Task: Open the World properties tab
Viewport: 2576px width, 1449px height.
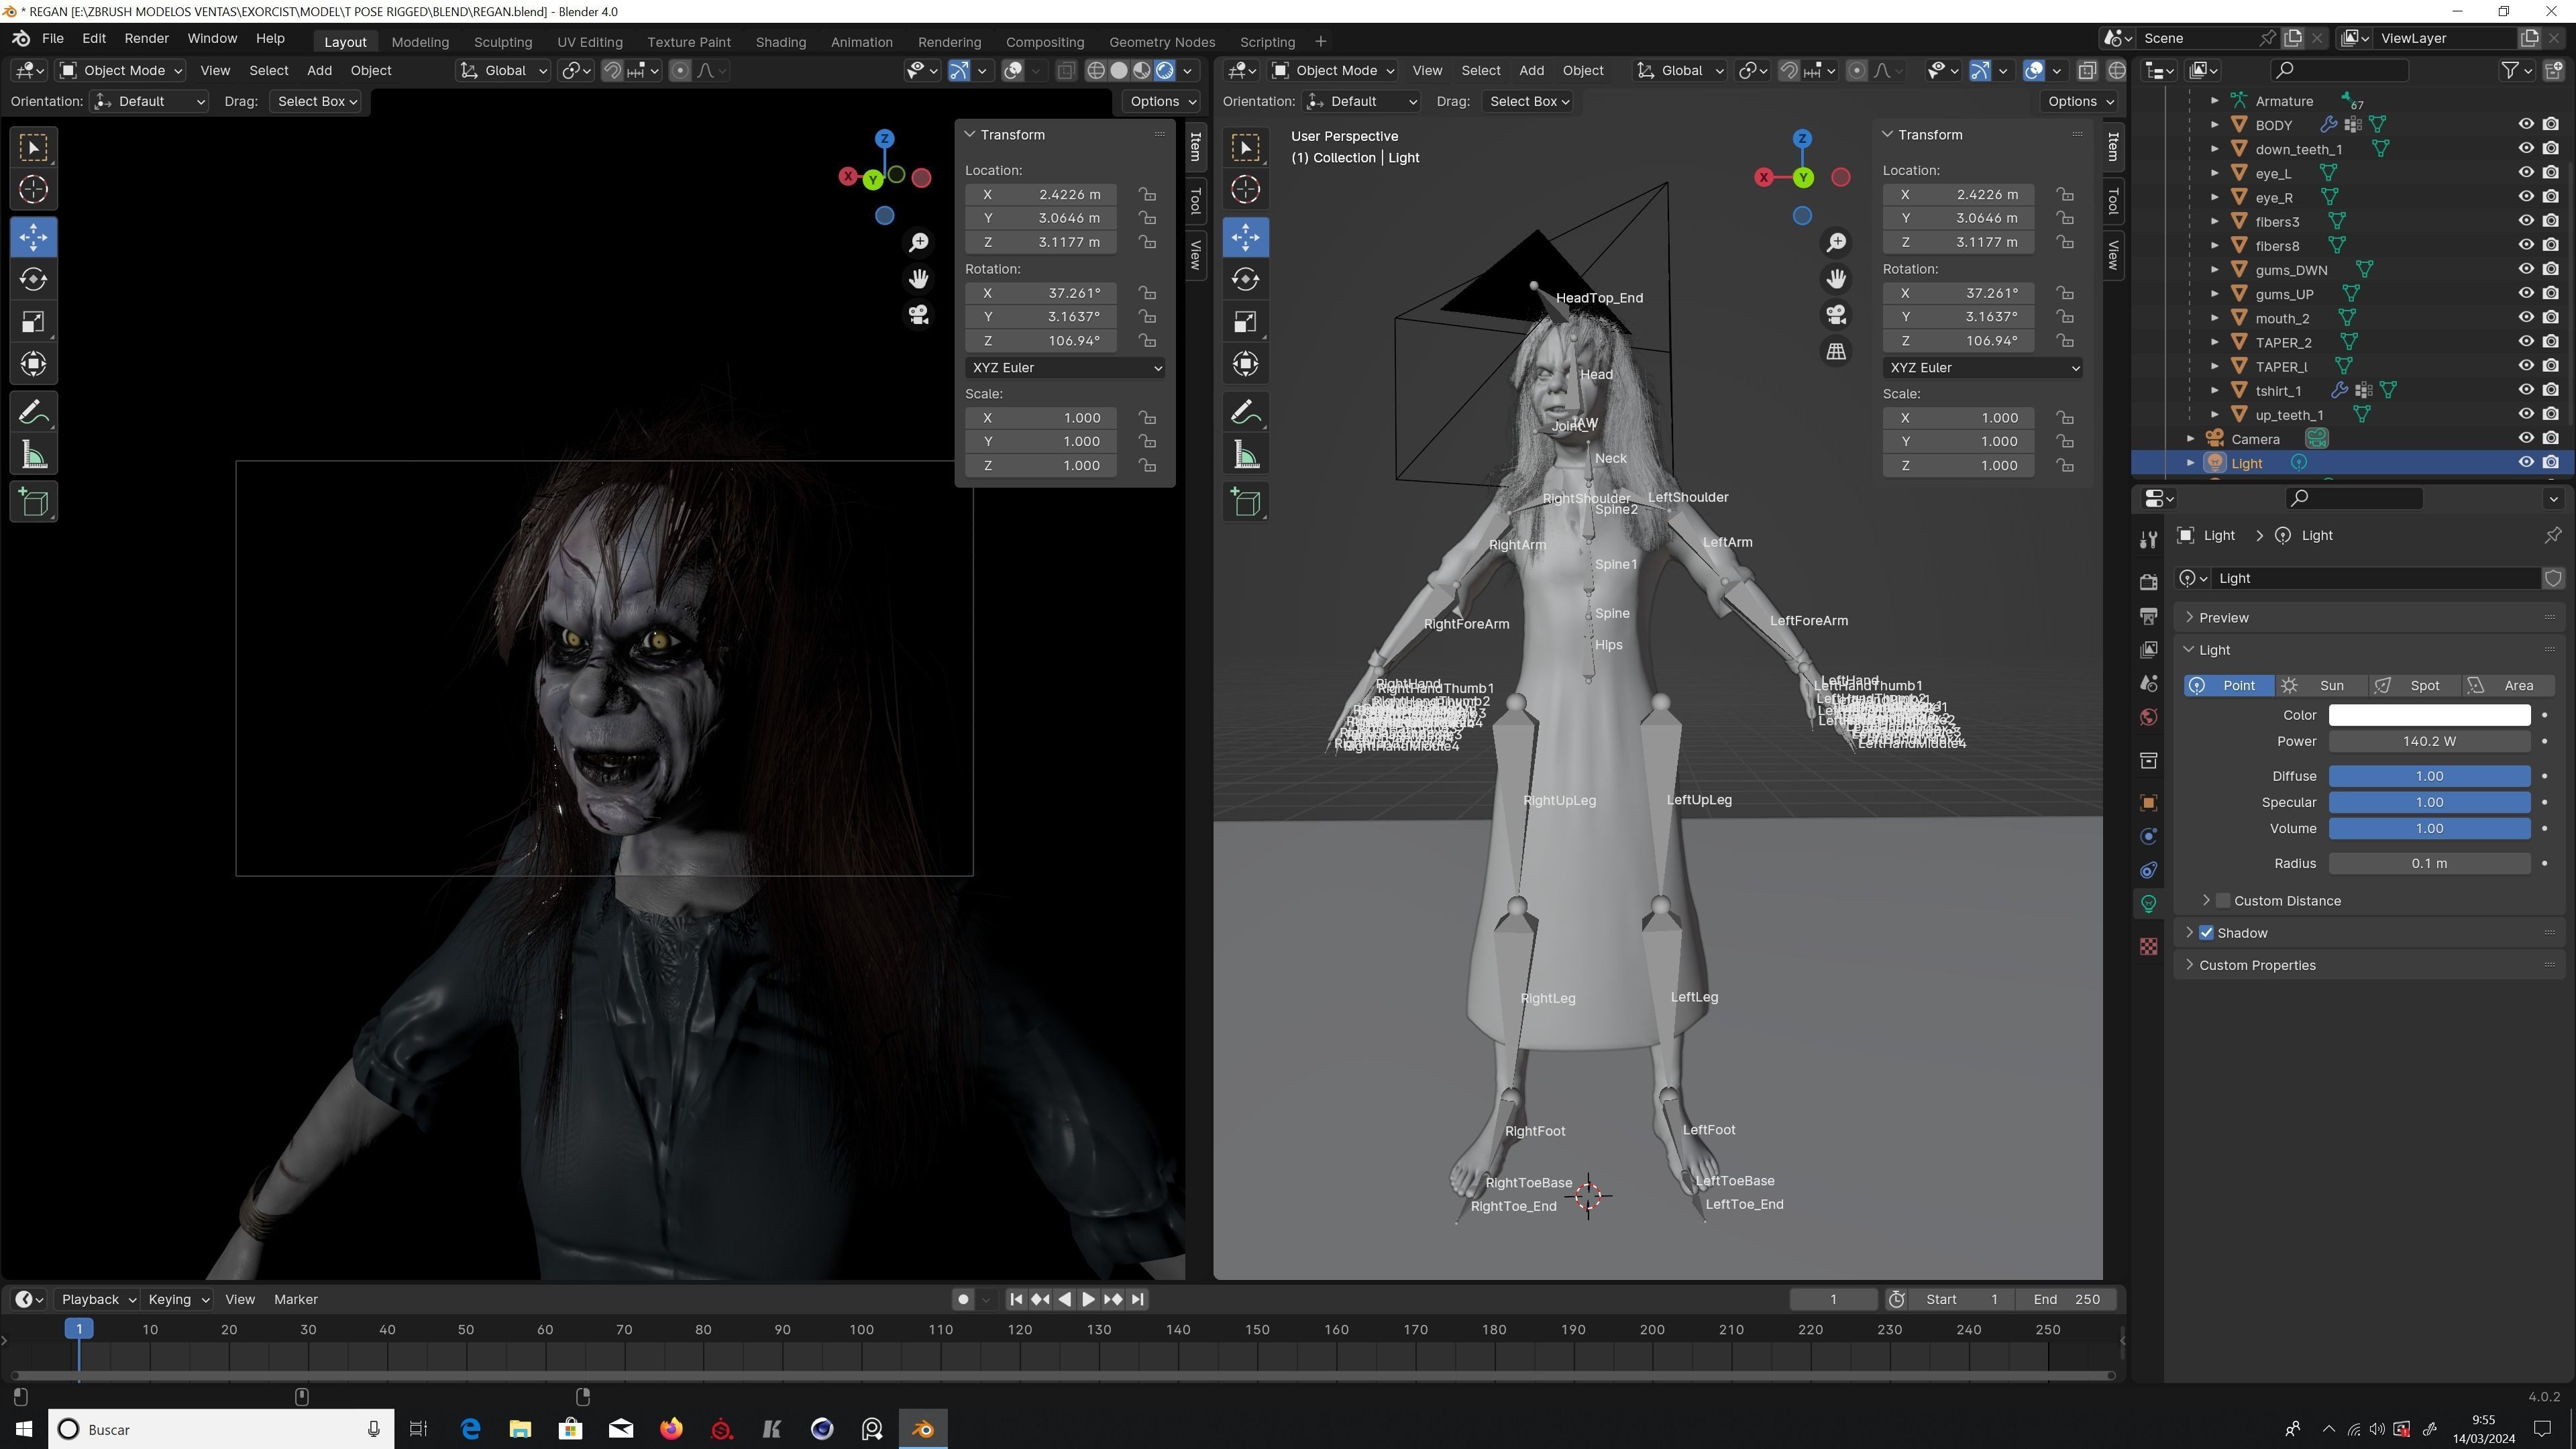Action: click(2148, 717)
